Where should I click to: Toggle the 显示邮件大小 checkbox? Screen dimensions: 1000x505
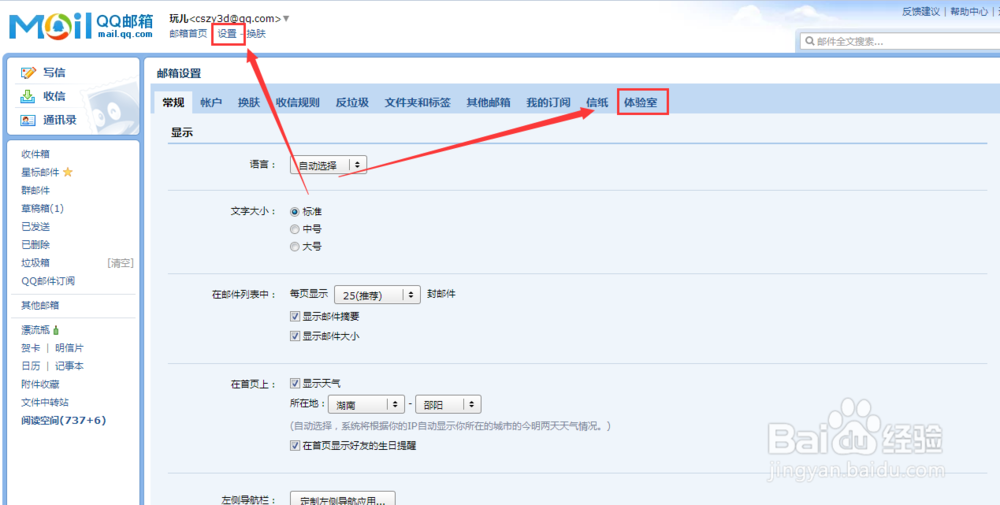point(295,335)
